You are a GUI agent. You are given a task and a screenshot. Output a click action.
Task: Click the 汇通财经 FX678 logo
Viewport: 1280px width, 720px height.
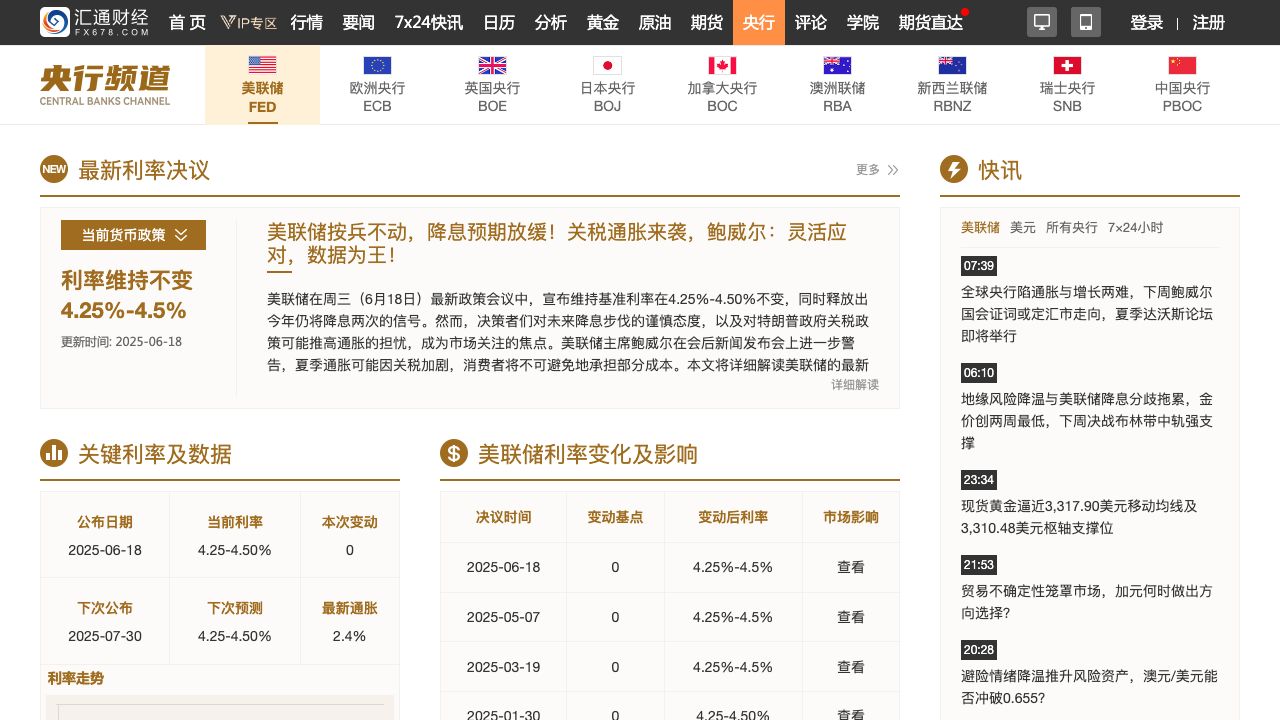[94, 22]
